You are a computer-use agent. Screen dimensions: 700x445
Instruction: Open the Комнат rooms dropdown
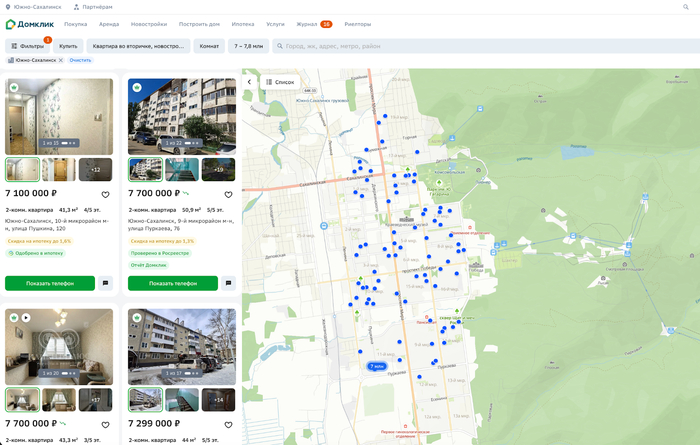click(209, 46)
